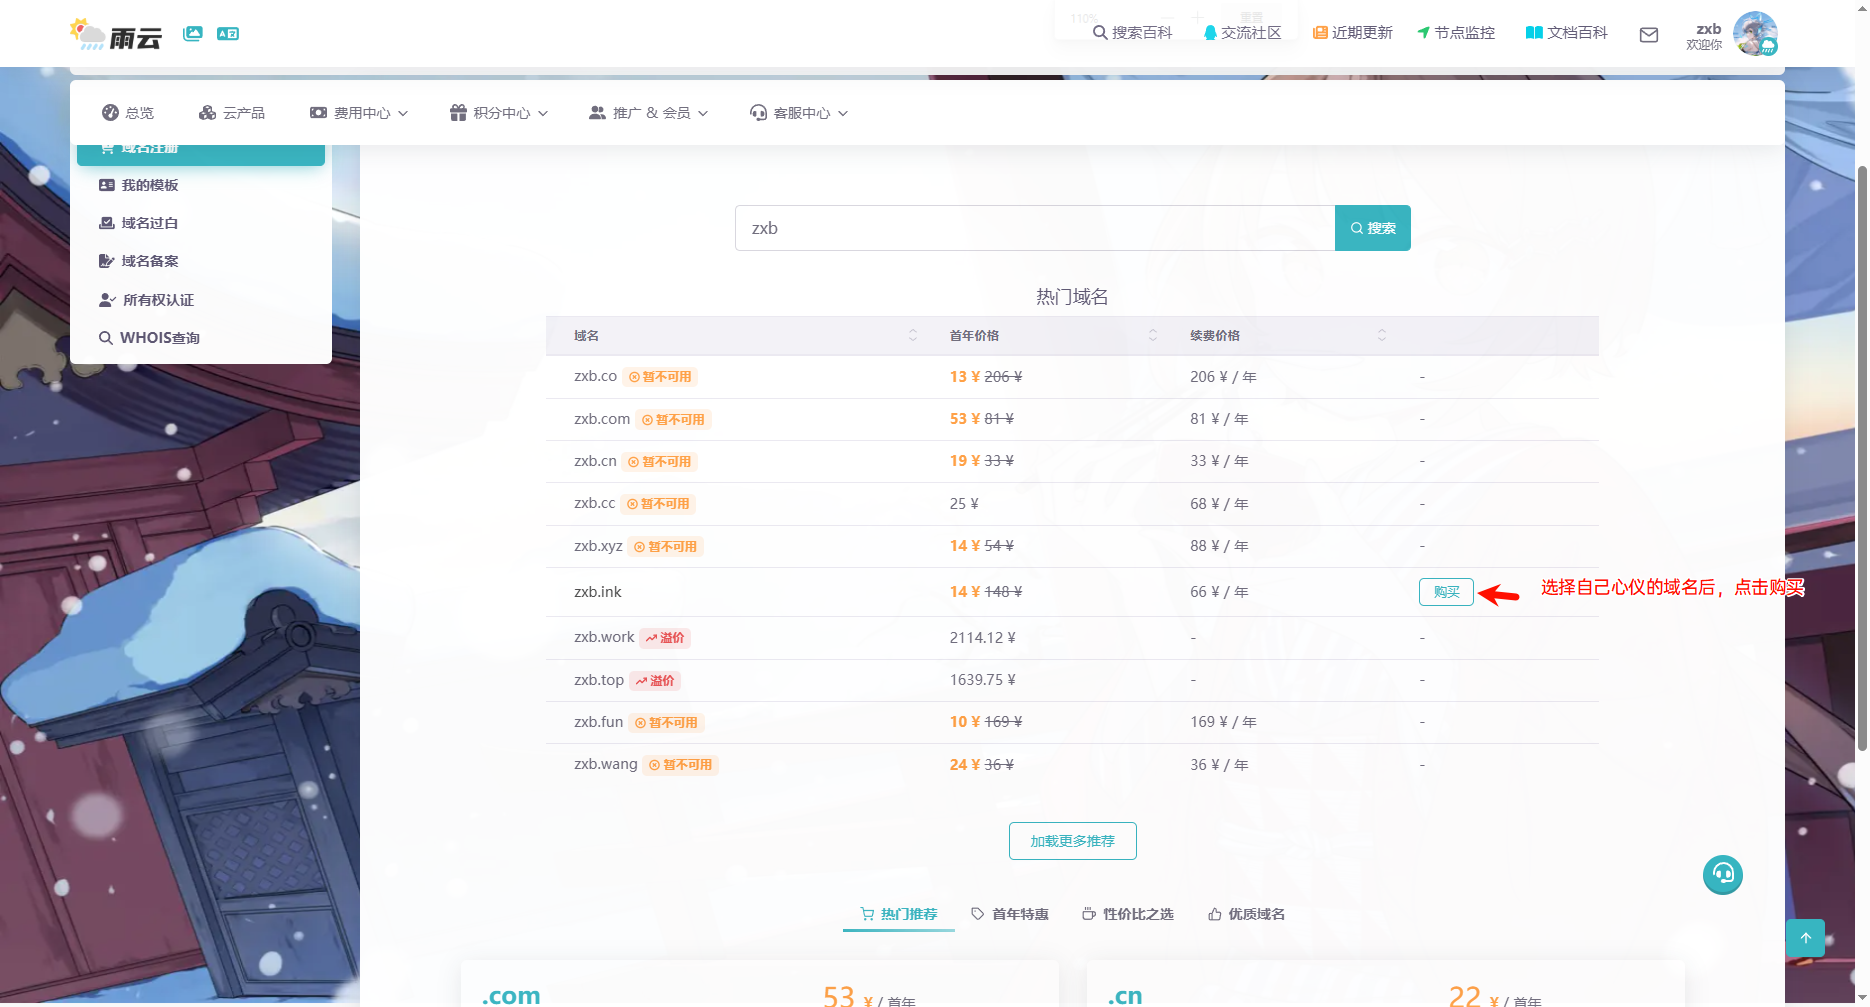Click the language translate icon beside logo
The height and width of the screenshot is (1007, 1870).
click(228, 34)
